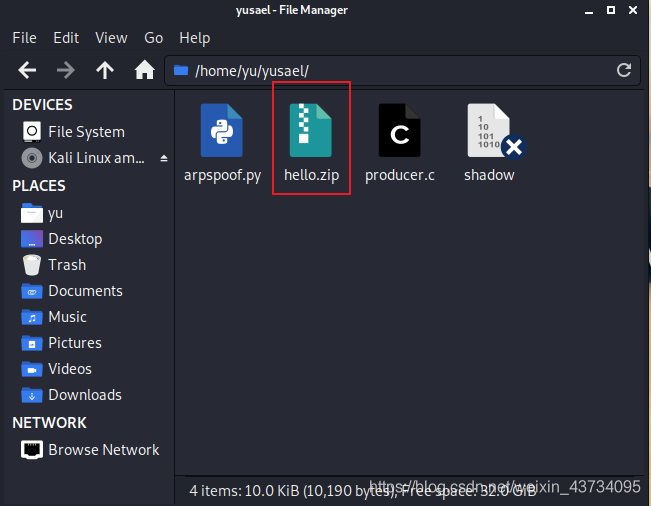The width and height of the screenshot is (651, 506).
Task: Click the Downloads folder icon
Action: pyautogui.click(x=32, y=395)
